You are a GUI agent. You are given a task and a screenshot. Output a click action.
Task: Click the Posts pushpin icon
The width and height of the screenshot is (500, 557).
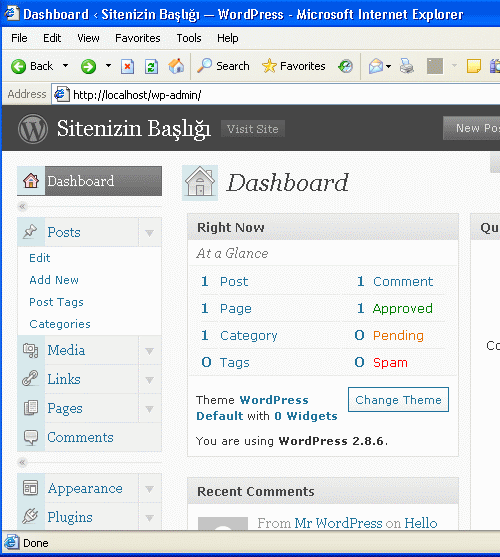30,232
